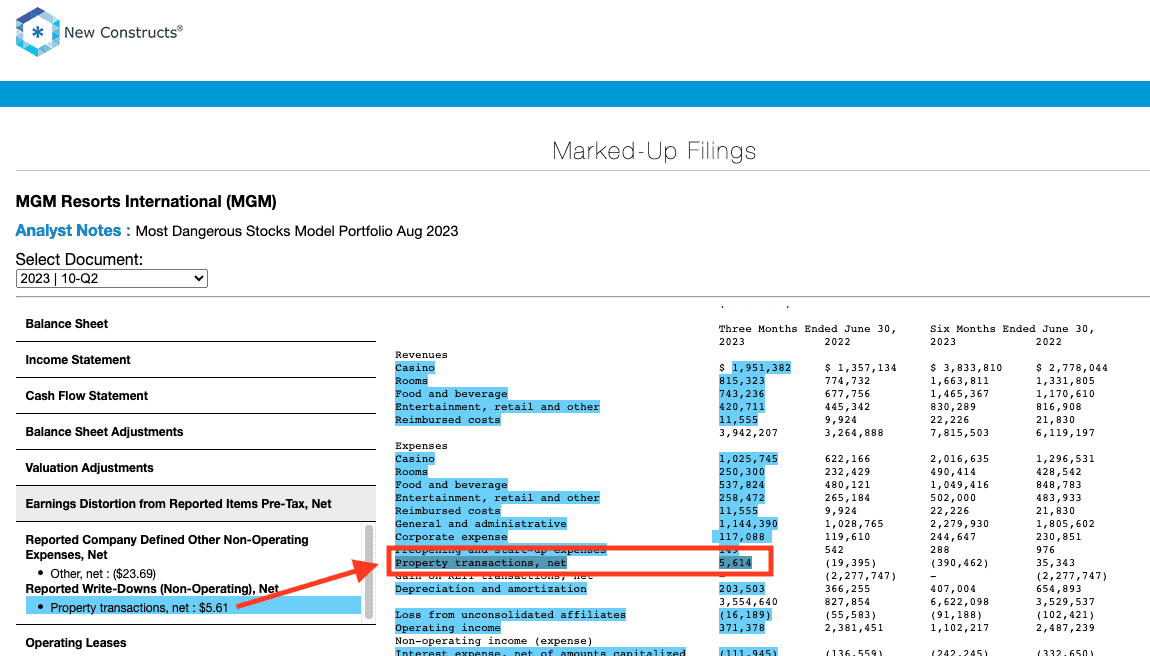Image resolution: width=1150 pixels, height=656 pixels.
Task: Click the total revenue value 3,942,207
Action: coord(748,433)
